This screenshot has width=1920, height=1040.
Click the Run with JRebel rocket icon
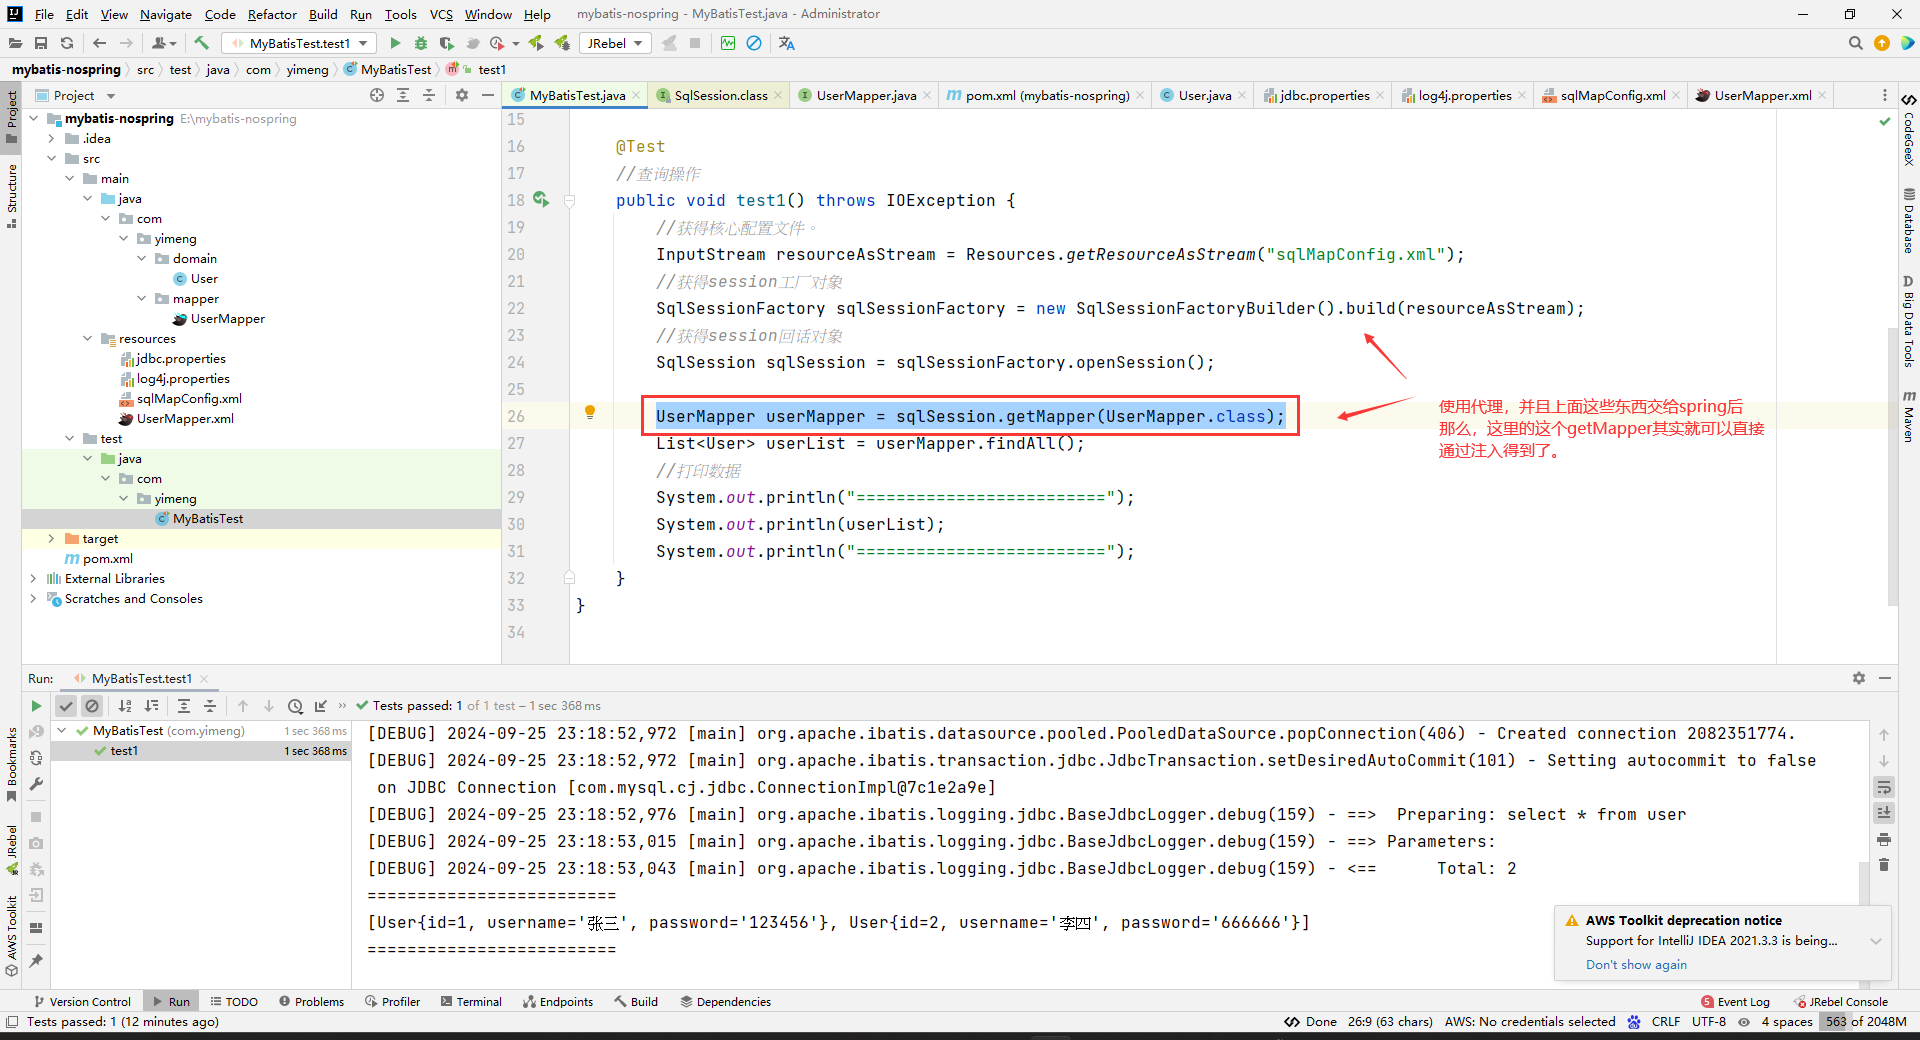point(536,43)
